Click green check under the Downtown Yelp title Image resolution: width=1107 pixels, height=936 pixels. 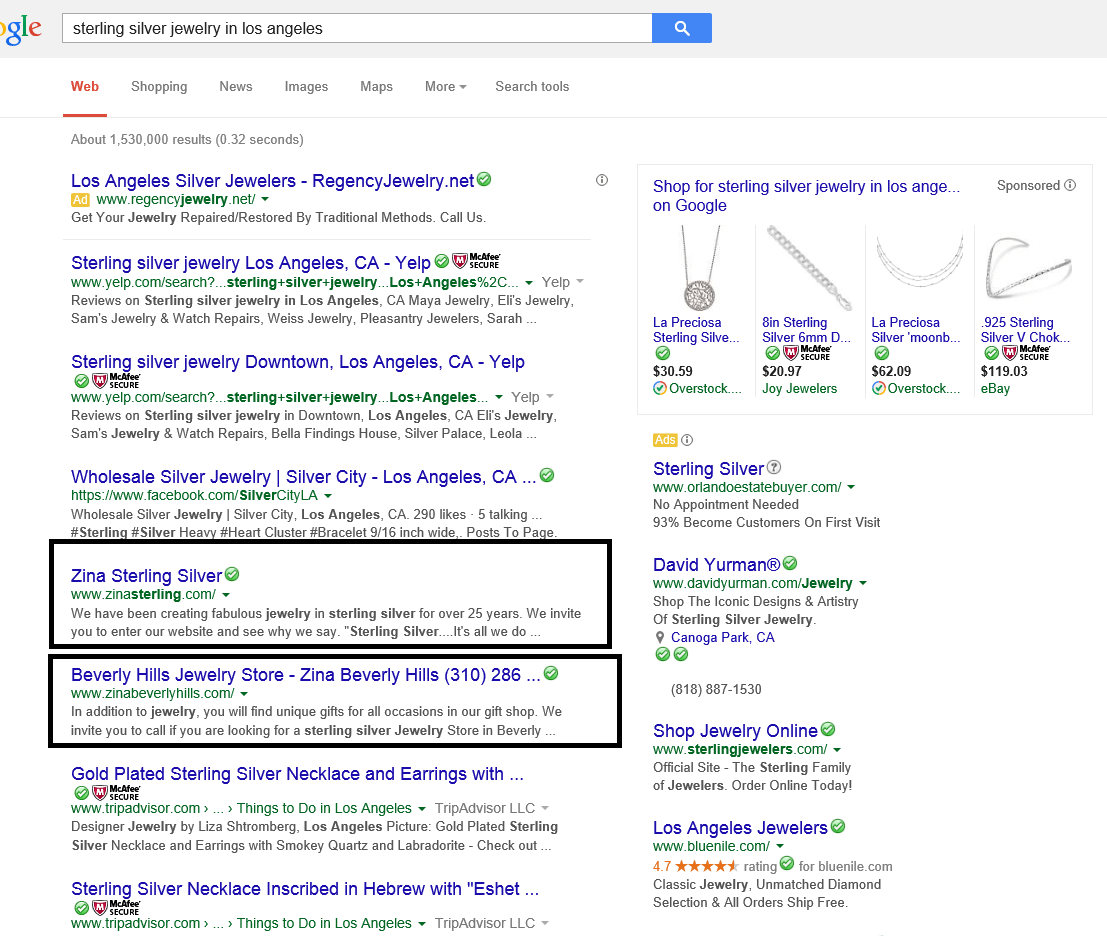pyautogui.click(x=82, y=381)
